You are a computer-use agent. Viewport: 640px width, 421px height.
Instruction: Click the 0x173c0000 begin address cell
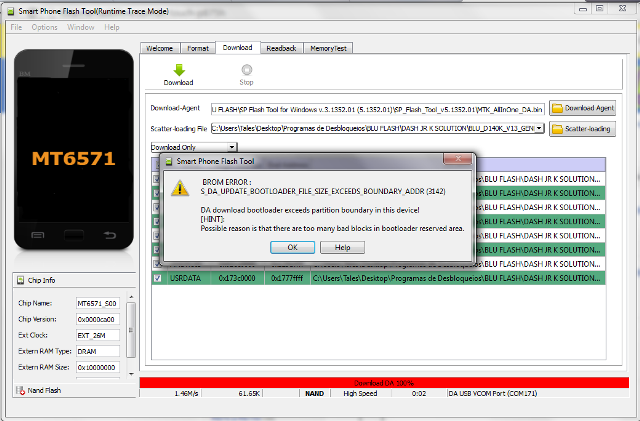coord(237,278)
